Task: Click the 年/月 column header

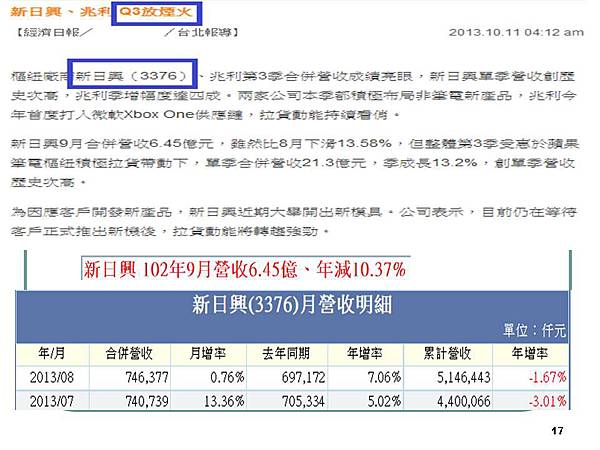Action: click(x=52, y=353)
